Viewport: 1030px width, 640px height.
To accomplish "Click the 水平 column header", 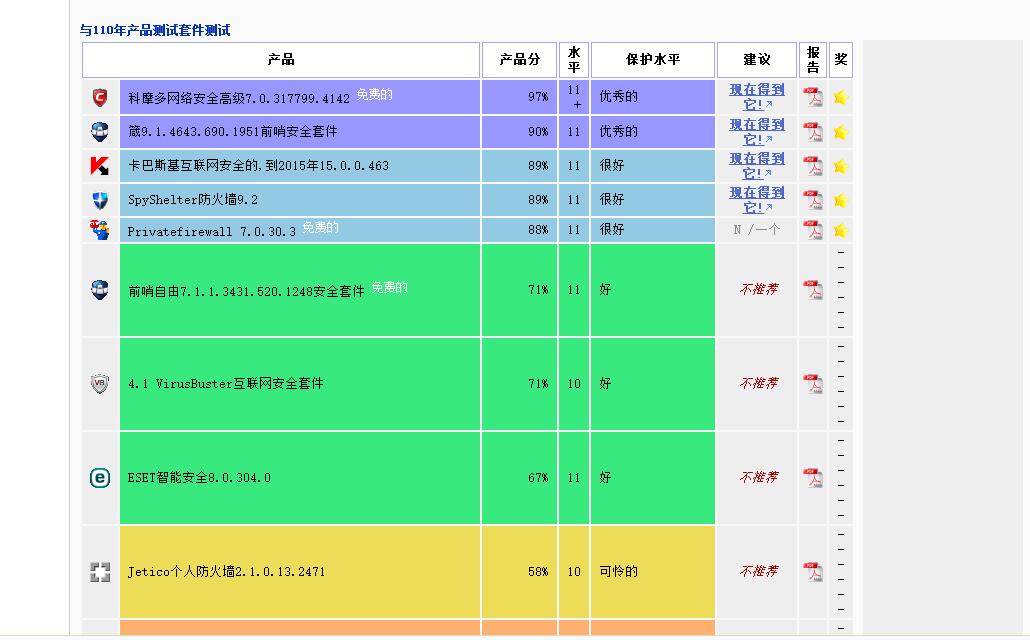I will pyautogui.click(x=573, y=60).
